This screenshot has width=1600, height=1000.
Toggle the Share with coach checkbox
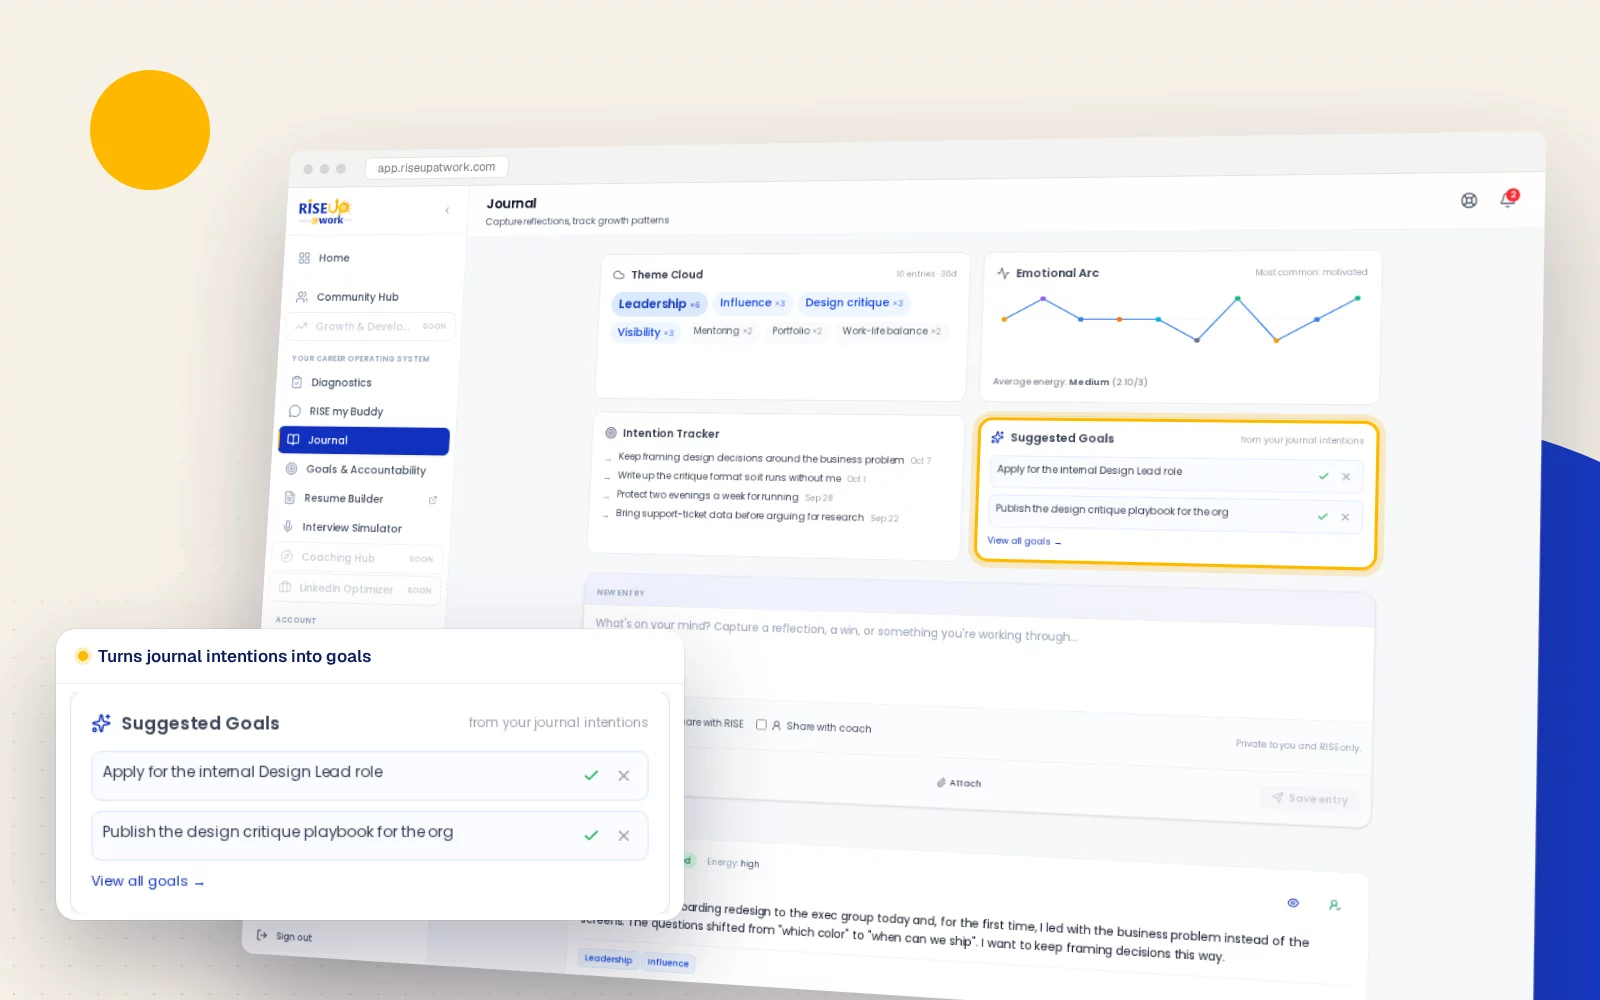[761, 725]
